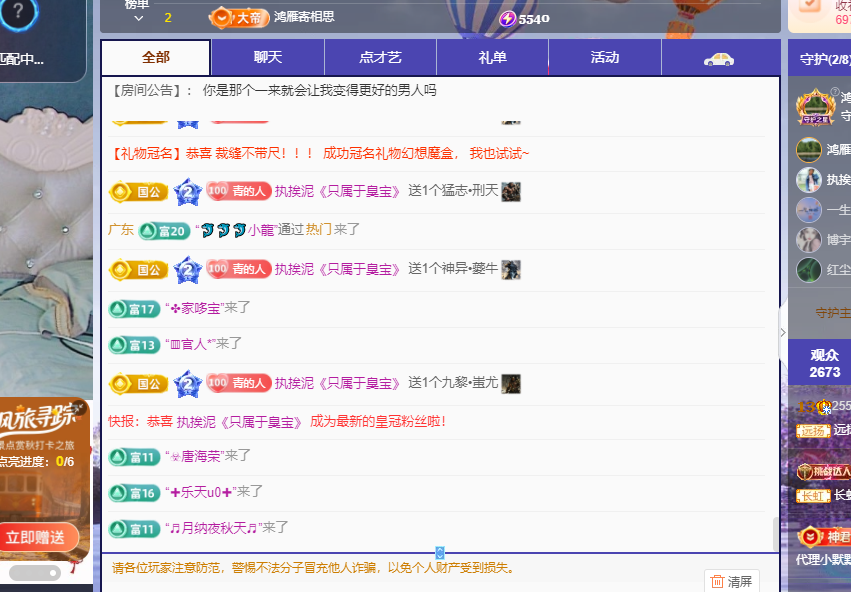Click the 富13 wealth badge
This screenshot has height=592, width=851.
pos(134,345)
